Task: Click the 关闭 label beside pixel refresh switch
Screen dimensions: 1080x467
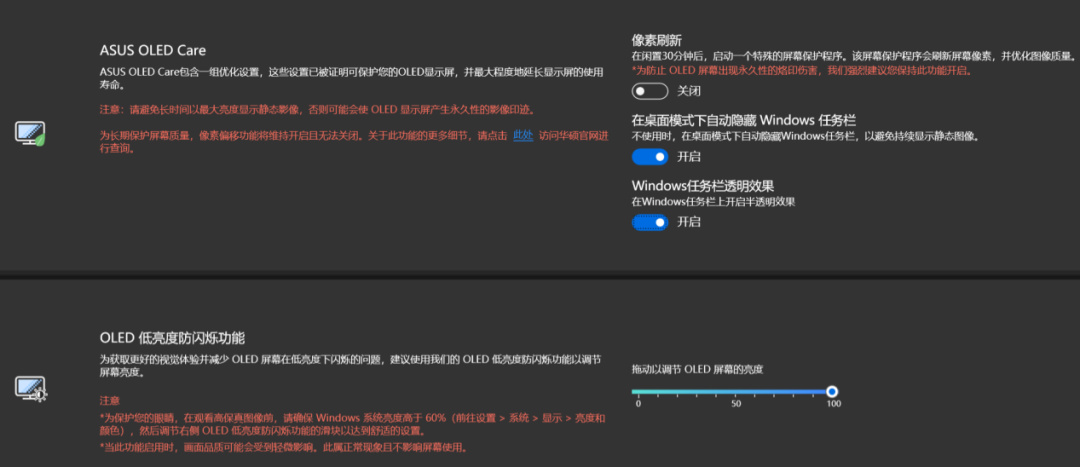Action: (x=689, y=91)
